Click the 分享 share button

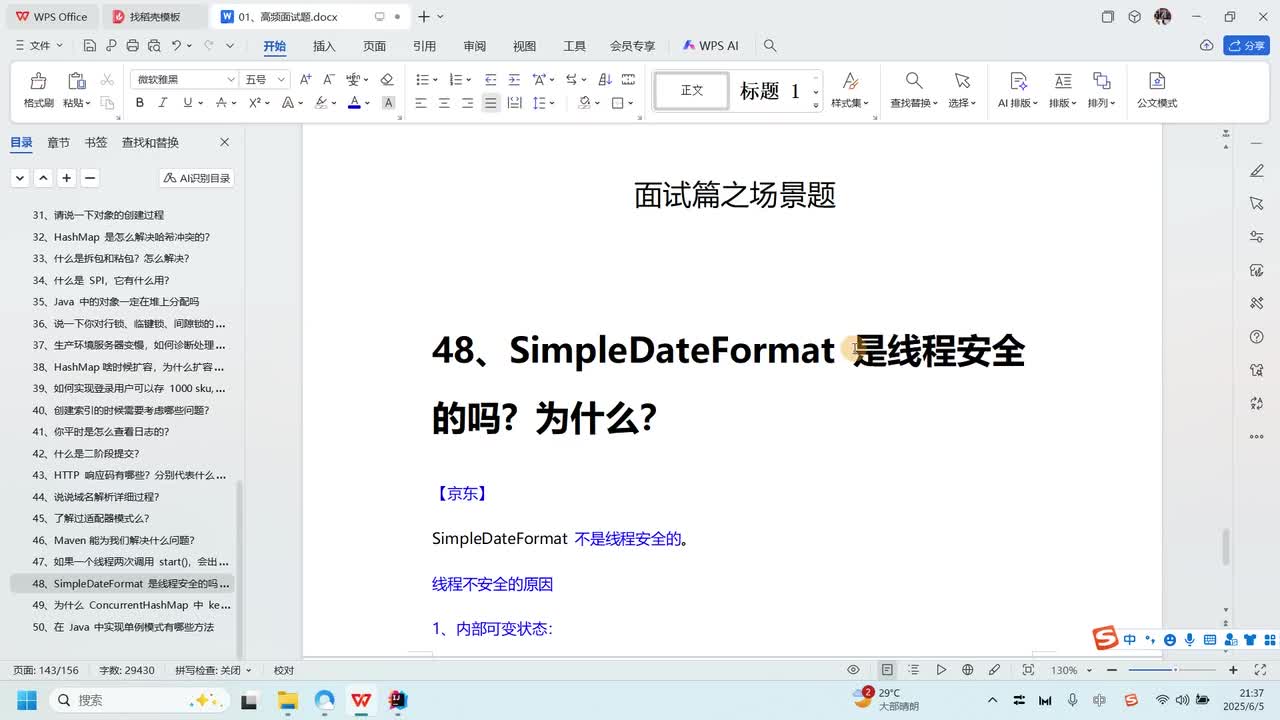1246,46
